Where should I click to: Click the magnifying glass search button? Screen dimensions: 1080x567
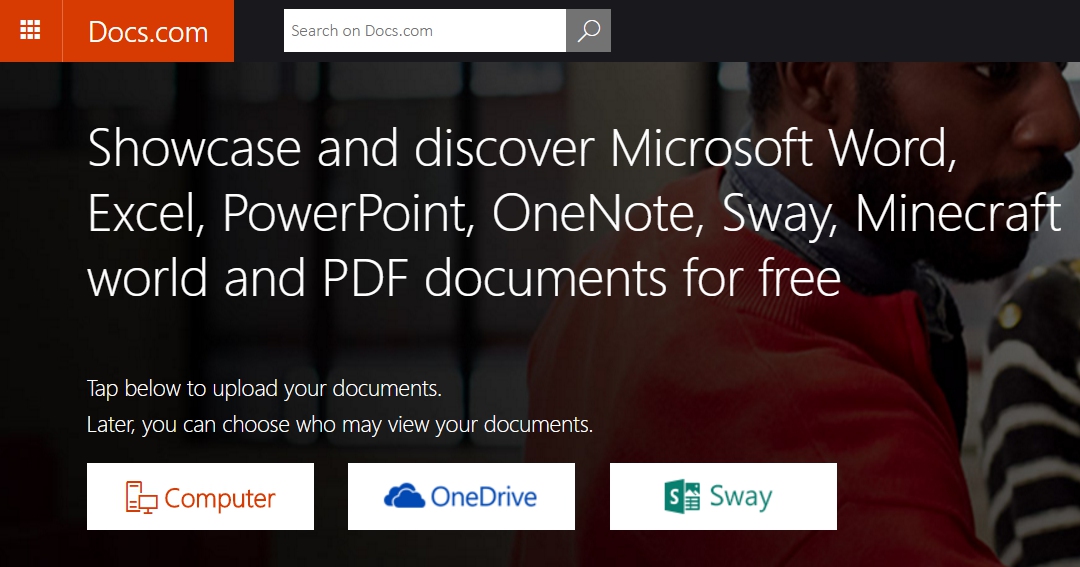pyautogui.click(x=588, y=30)
